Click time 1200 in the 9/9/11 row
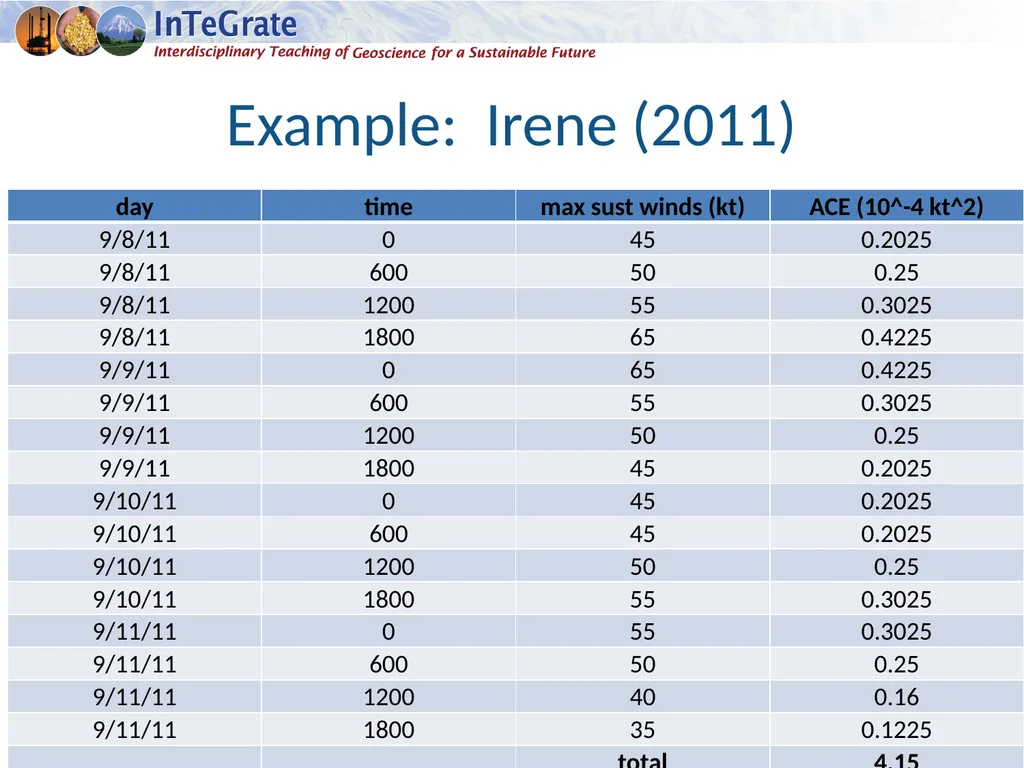This screenshot has height=768, width=1024. click(389, 435)
